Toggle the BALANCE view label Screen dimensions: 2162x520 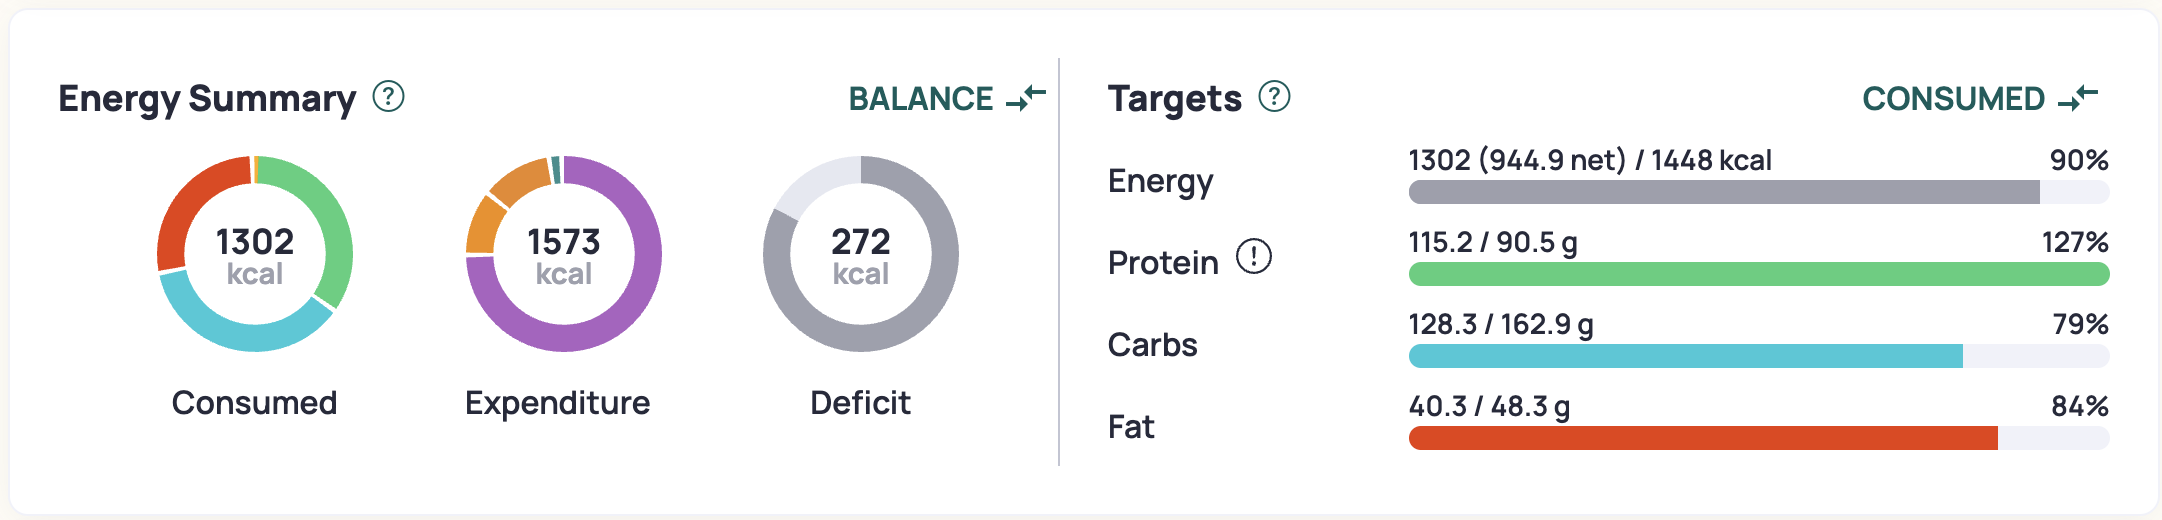point(921,99)
